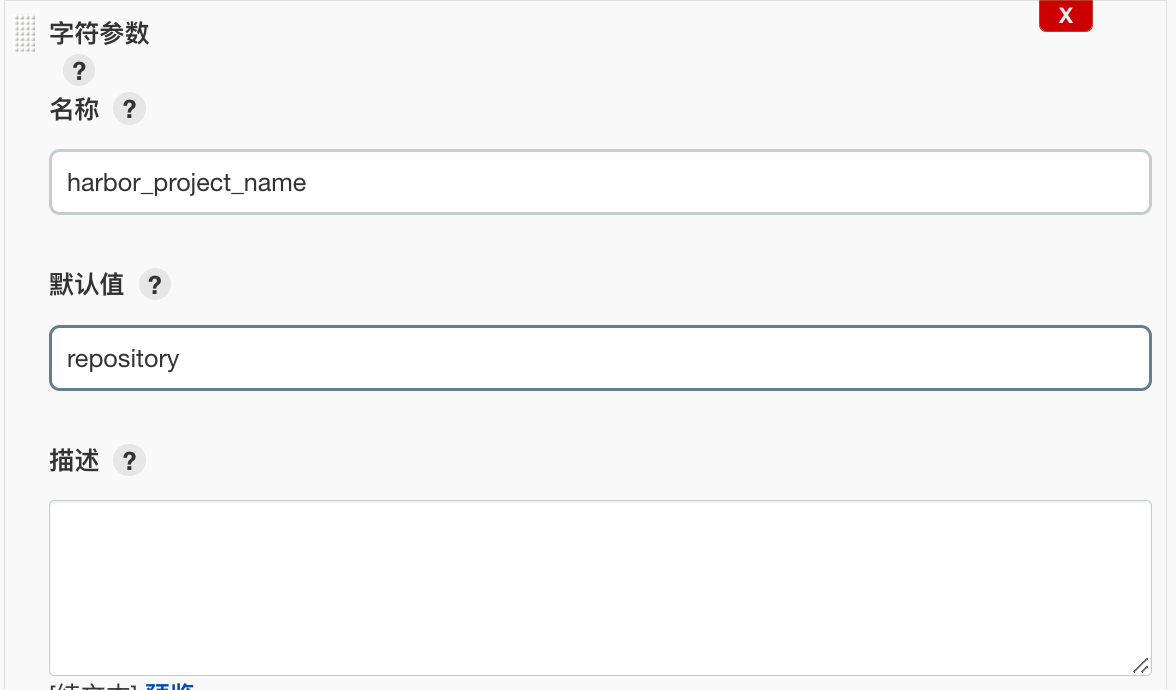Place cursor right after the repository text

click(181, 359)
